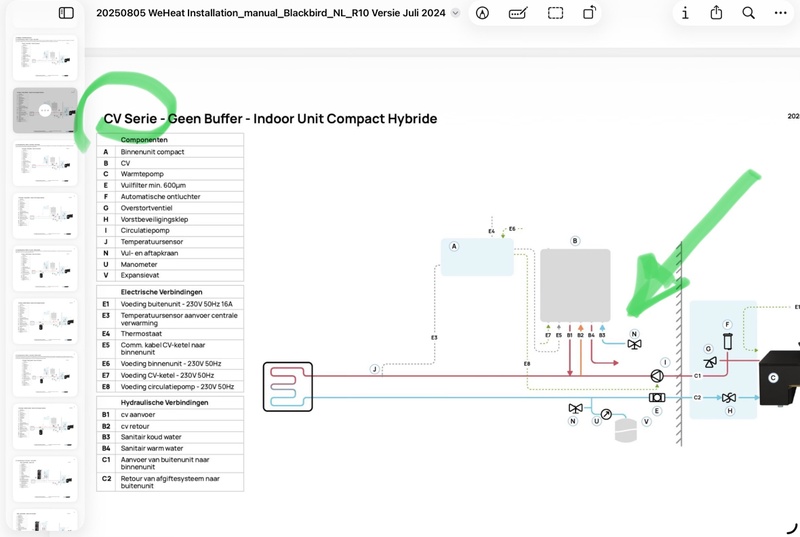This screenshot has width=800, height=537.
Task: Click the grey CV boiler box B
Action: [x=575, y=285]
